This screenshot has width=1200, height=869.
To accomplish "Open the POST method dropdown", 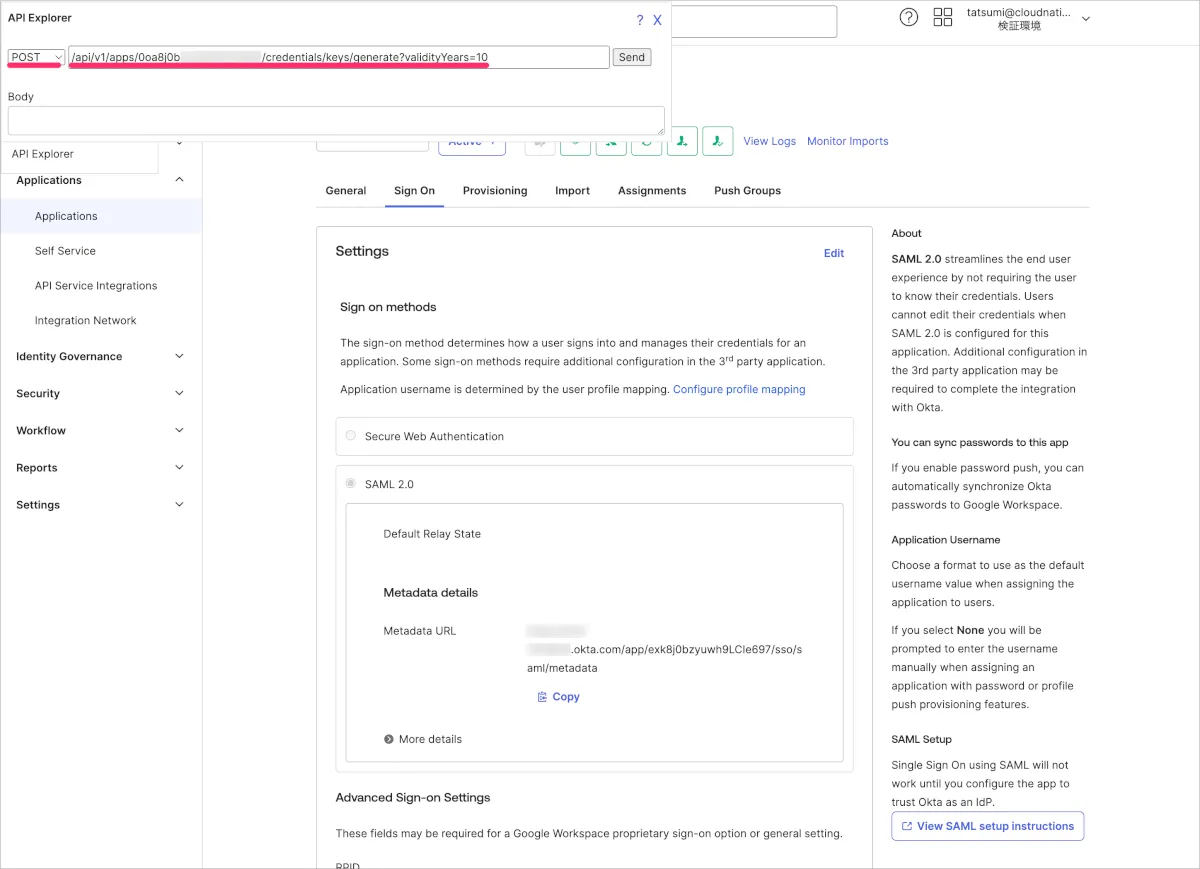I will pos(36,57).
